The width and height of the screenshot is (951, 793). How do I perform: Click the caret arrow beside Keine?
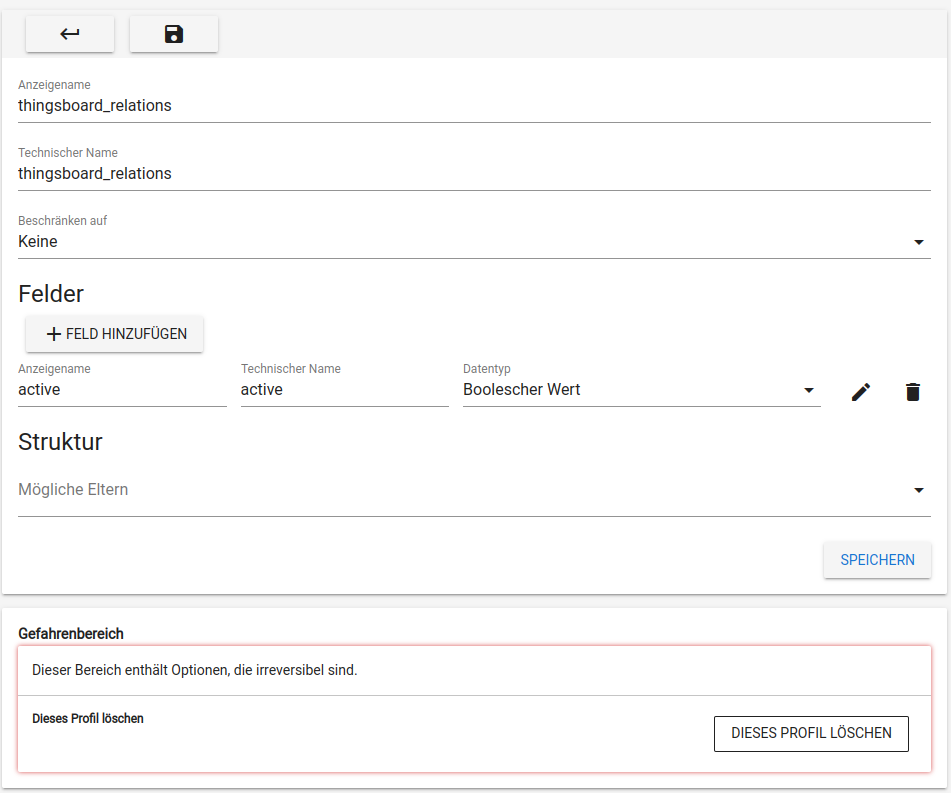[x=918, y=241]
